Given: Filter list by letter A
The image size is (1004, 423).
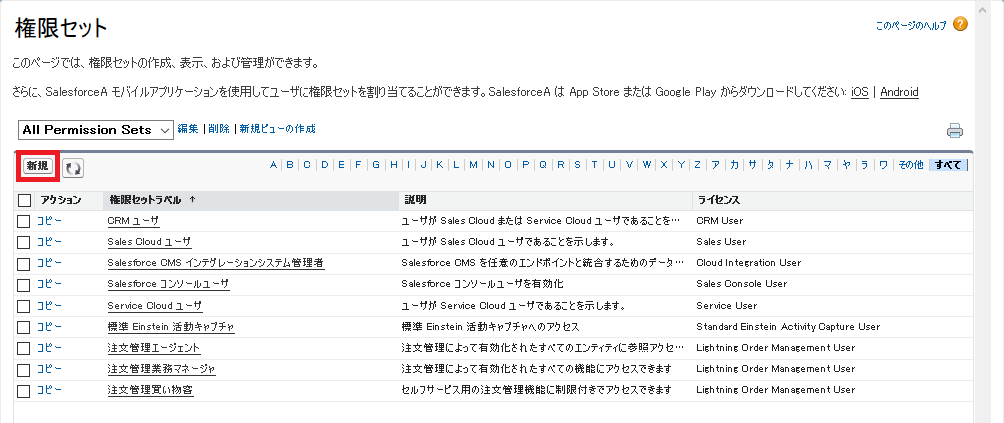Looking at the screenshot, I should [273, 164].
